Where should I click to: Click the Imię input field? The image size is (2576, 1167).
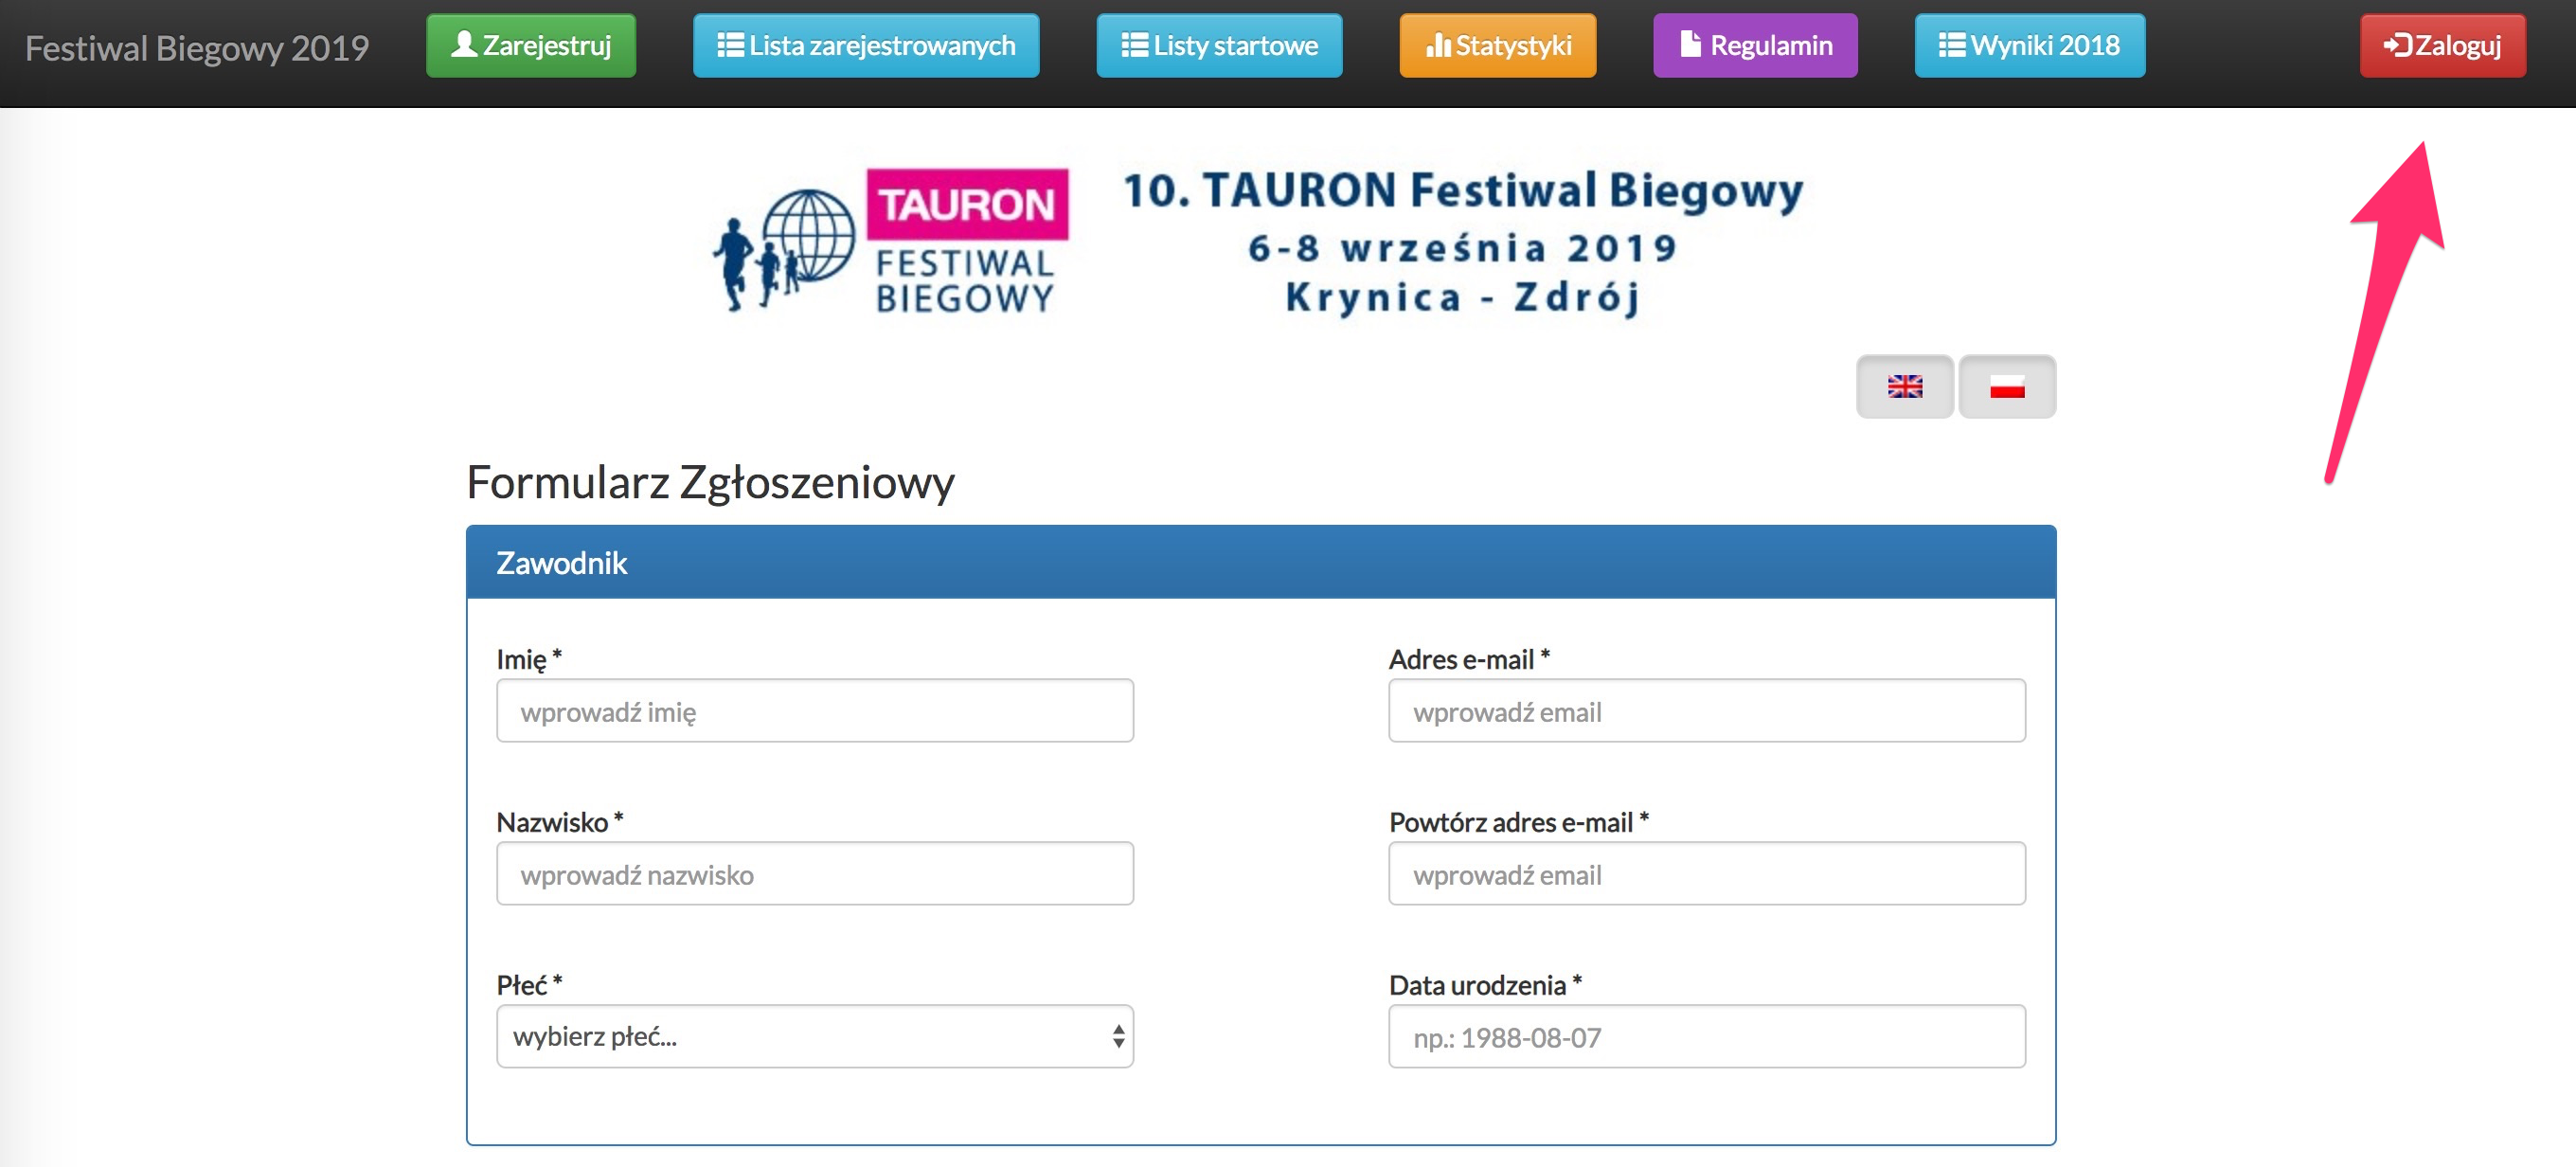click(814, 711)
